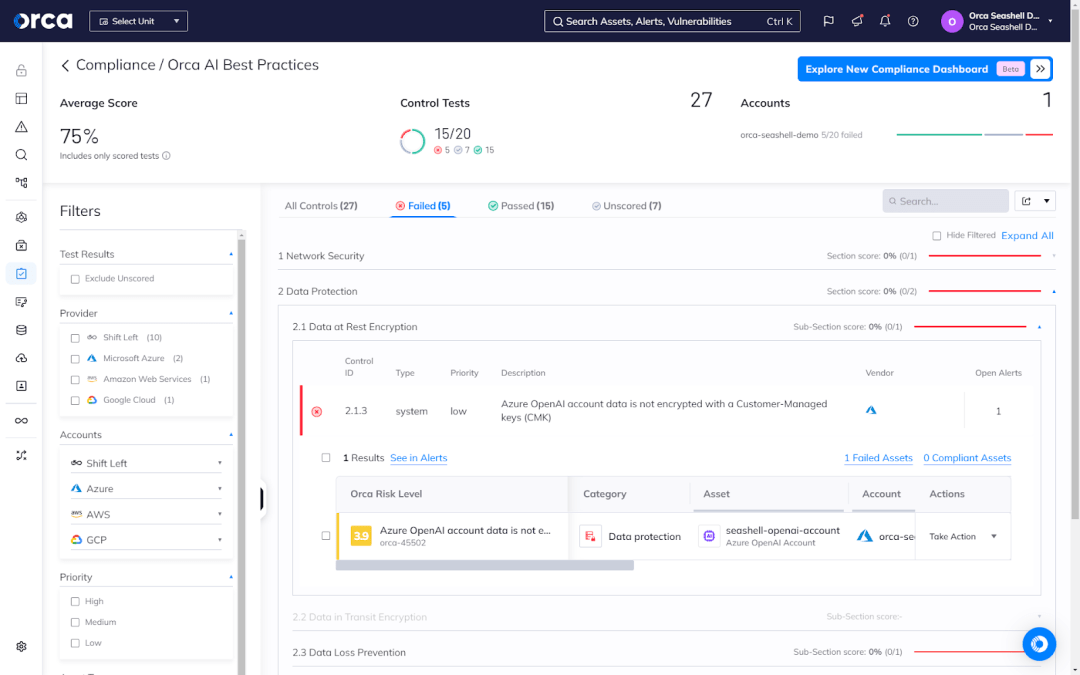Expand the GCP accounts dropdown
The image size is (1080, 675).
[x=146, y=539]
